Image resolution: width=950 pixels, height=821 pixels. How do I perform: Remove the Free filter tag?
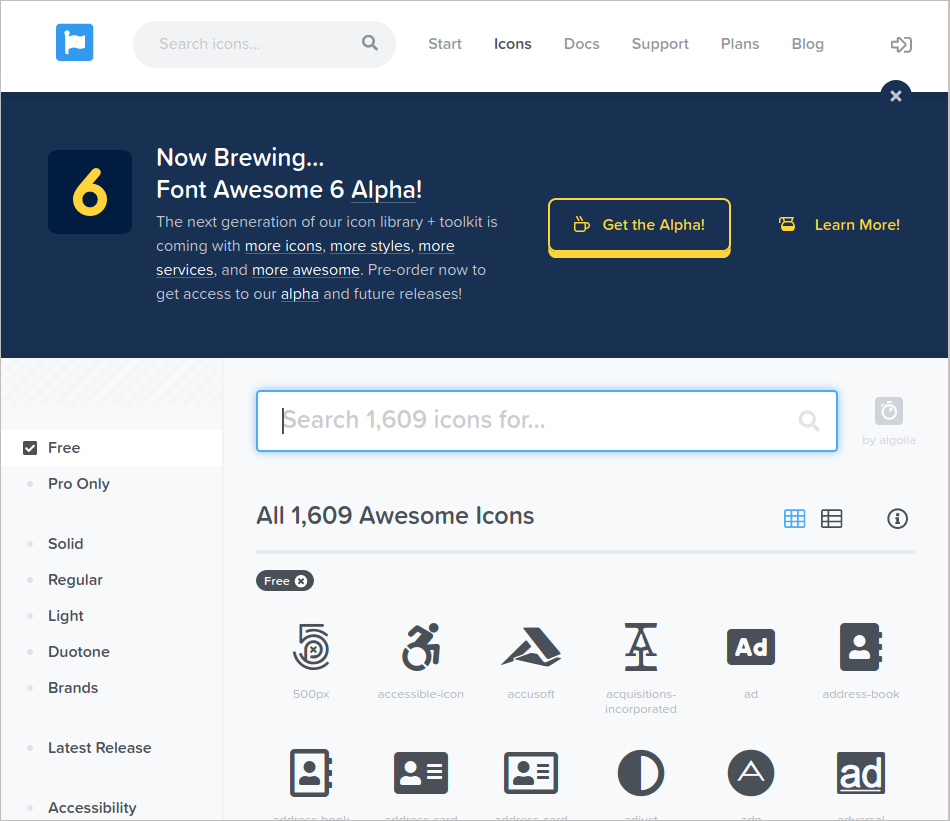301,581
